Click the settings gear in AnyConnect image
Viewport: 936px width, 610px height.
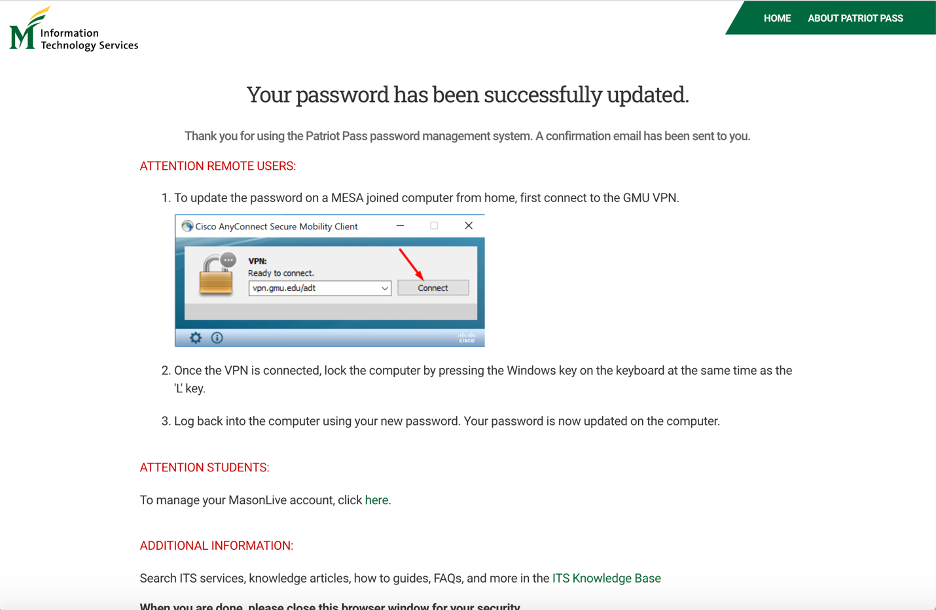pyautogui.click(x=196, y=338)
